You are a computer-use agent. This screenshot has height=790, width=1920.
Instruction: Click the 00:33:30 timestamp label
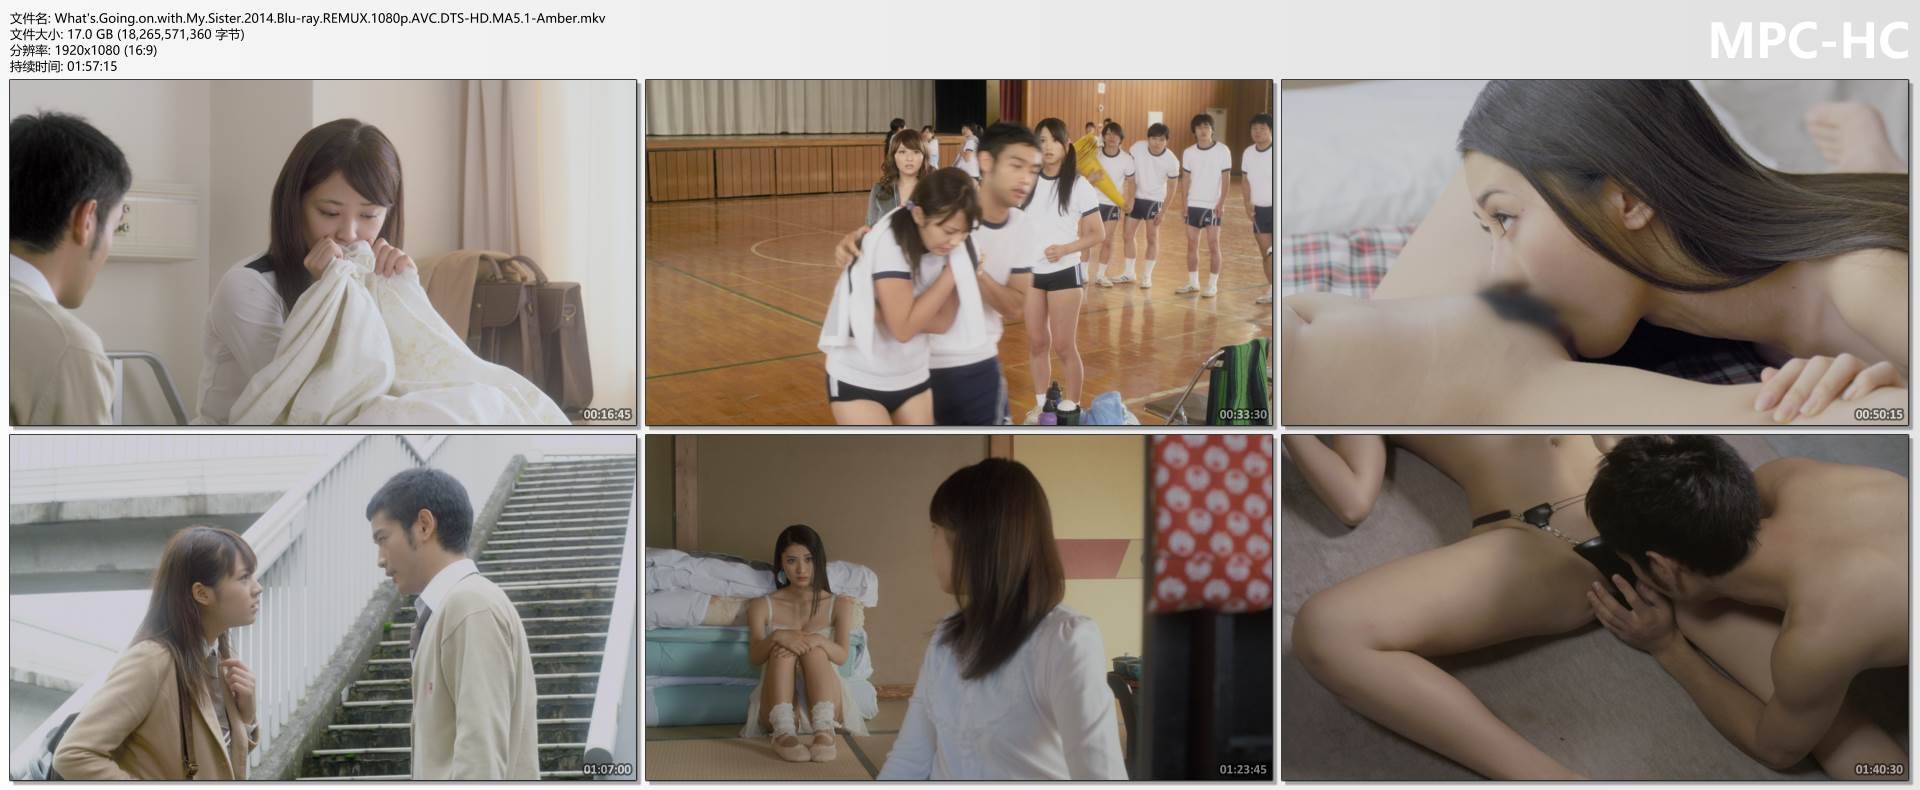click(1243, 414)
